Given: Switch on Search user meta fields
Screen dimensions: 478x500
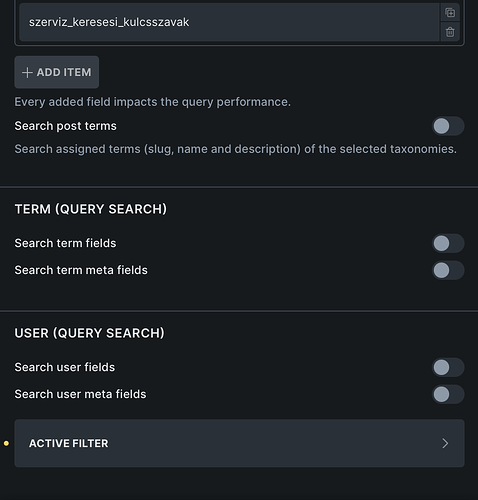Looking at the screenshot, I should pyautogui.click(x=448, y=394).
